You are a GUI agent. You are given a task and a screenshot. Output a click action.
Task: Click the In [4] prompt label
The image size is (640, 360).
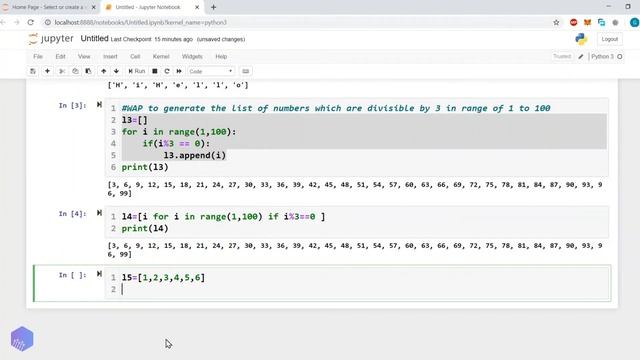coord(73,214)
